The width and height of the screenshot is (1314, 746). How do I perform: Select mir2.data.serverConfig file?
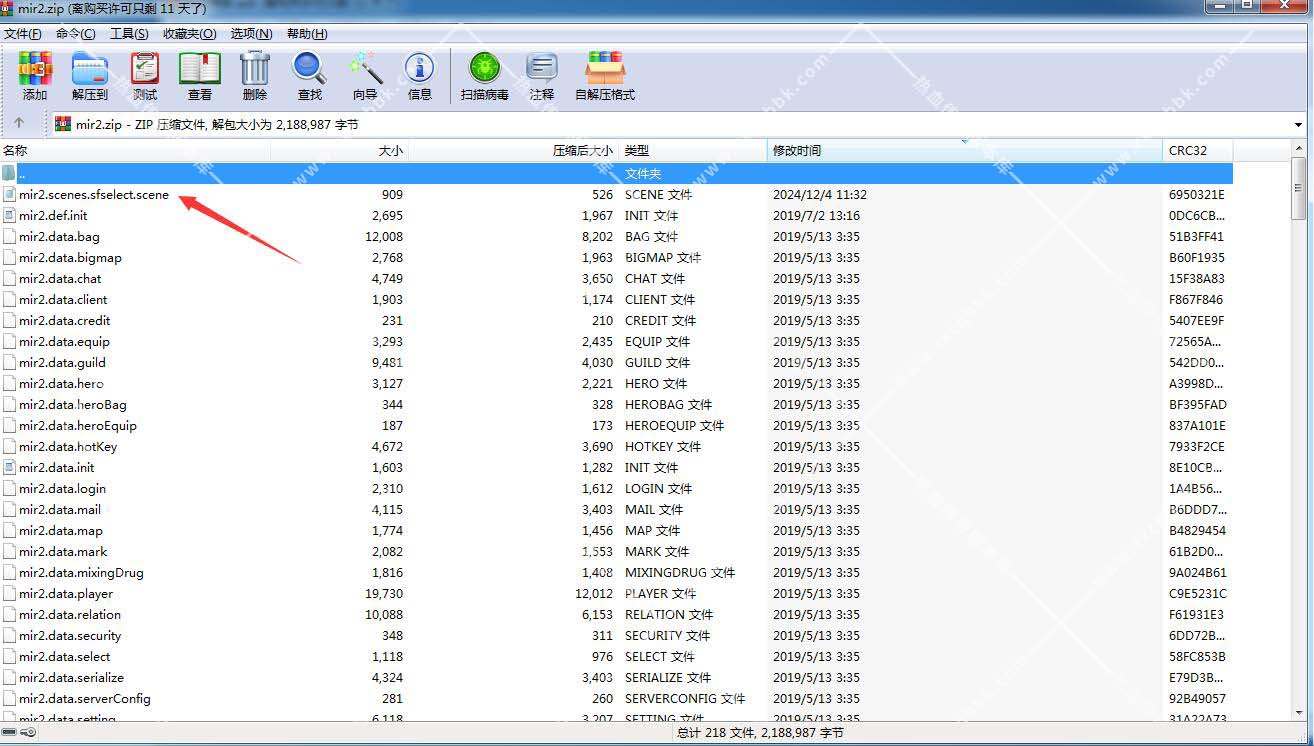coord(85,698)
